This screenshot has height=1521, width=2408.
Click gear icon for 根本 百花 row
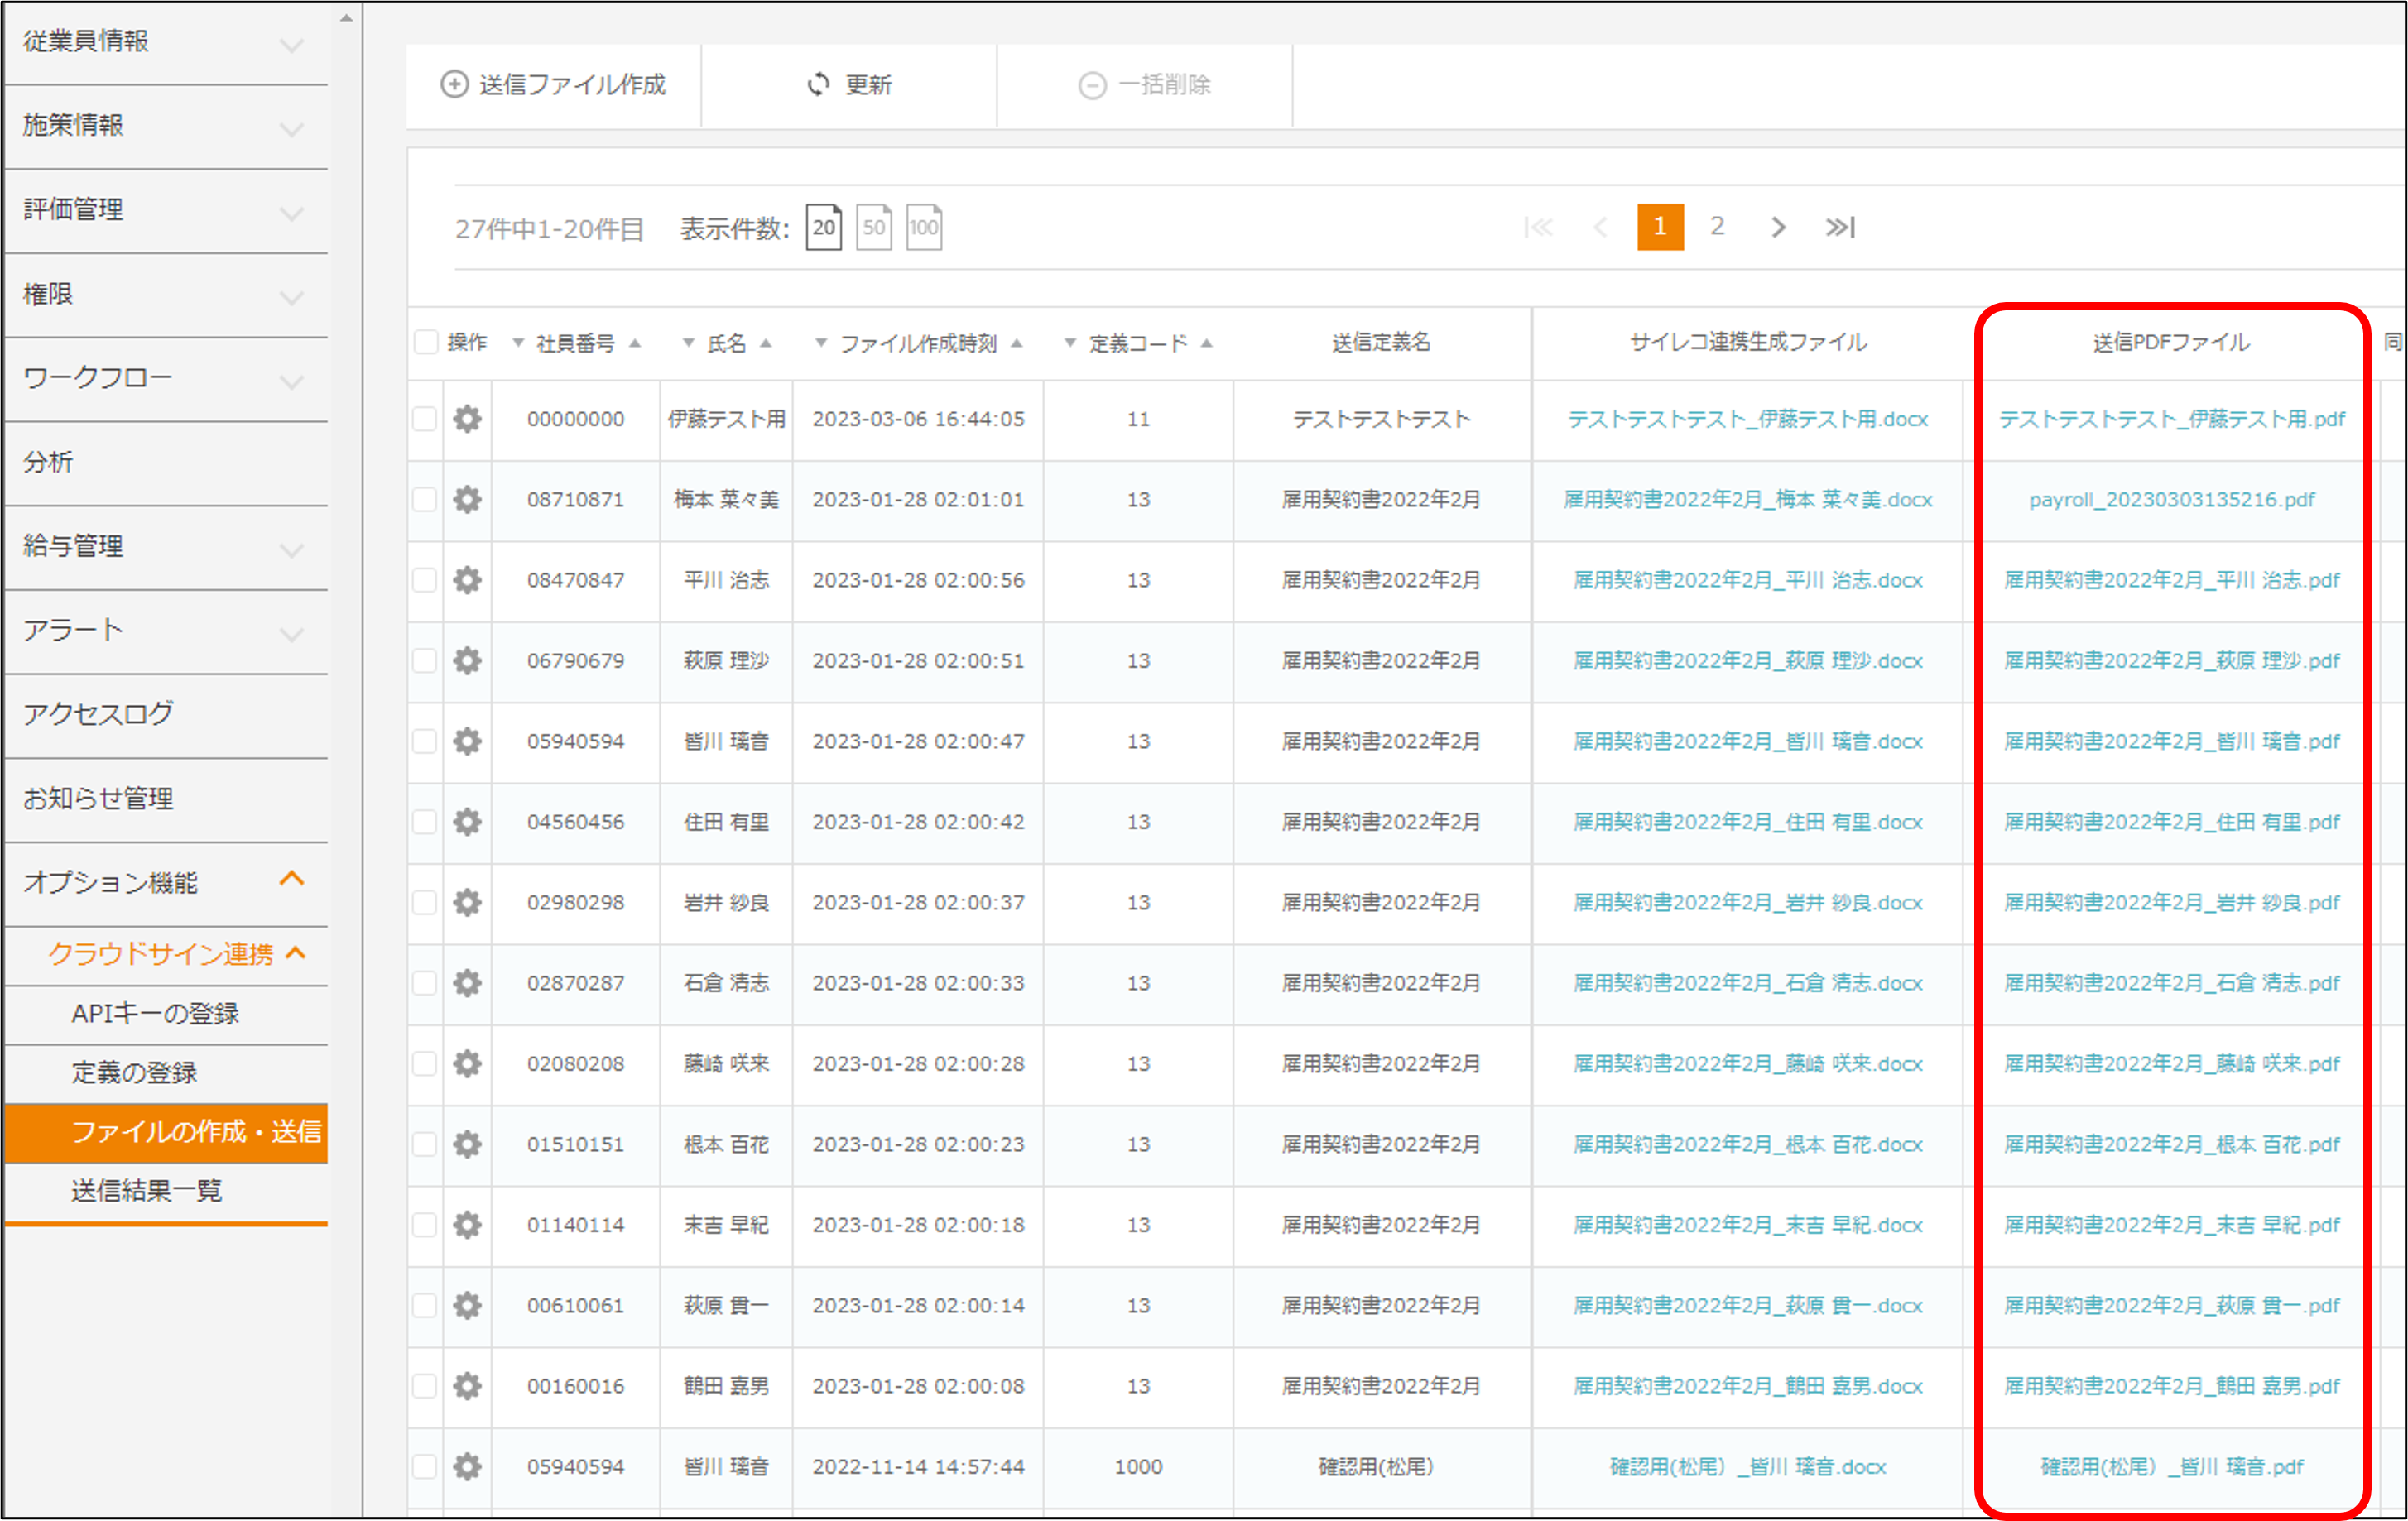tap(467, 1144)
